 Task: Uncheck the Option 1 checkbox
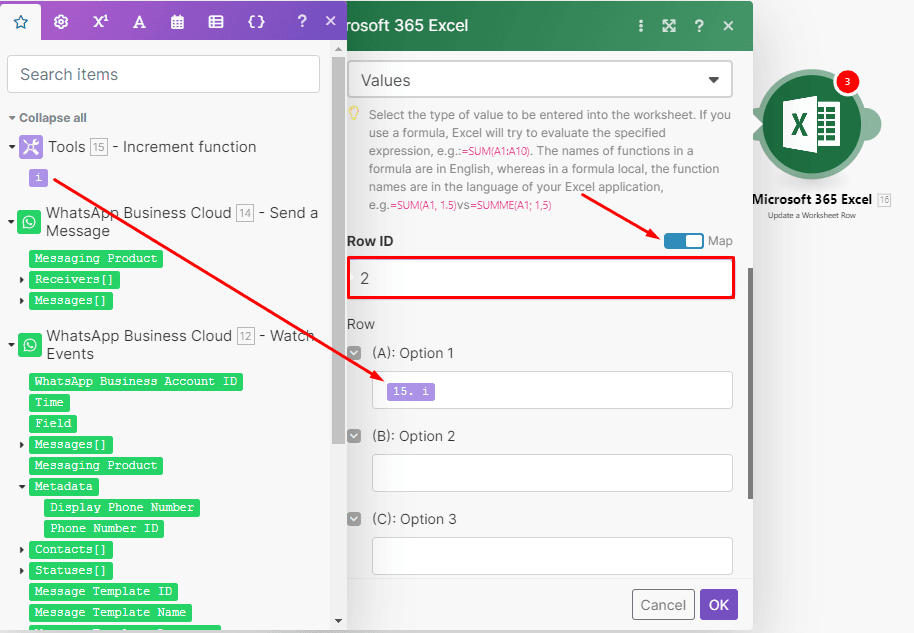coord(354,352)
